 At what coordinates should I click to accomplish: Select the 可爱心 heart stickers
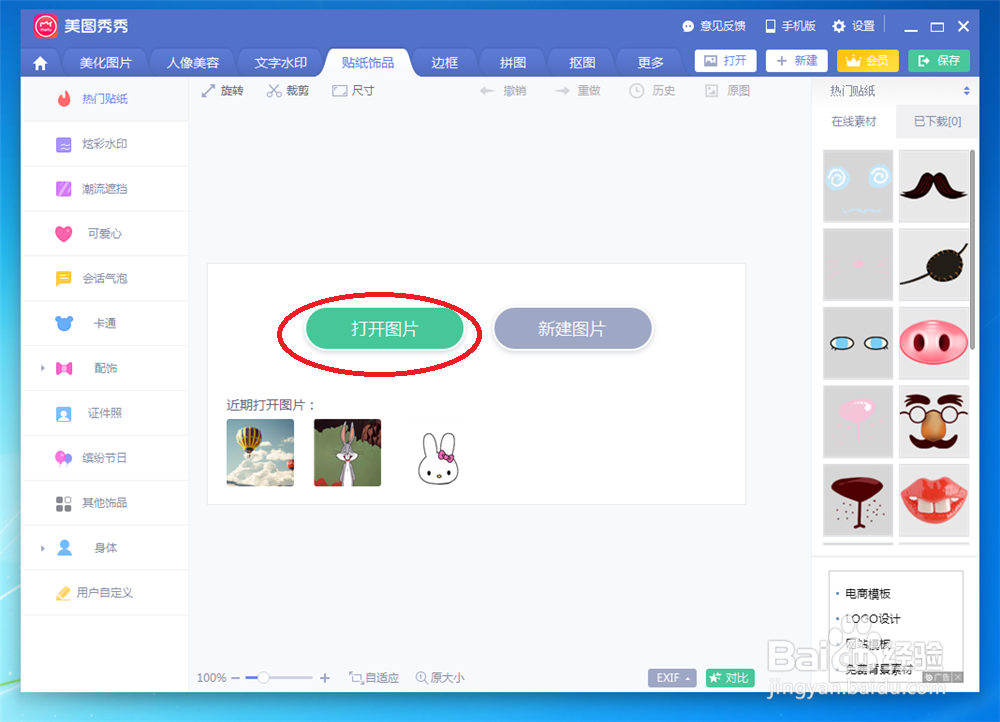click(x=105, y=233)
